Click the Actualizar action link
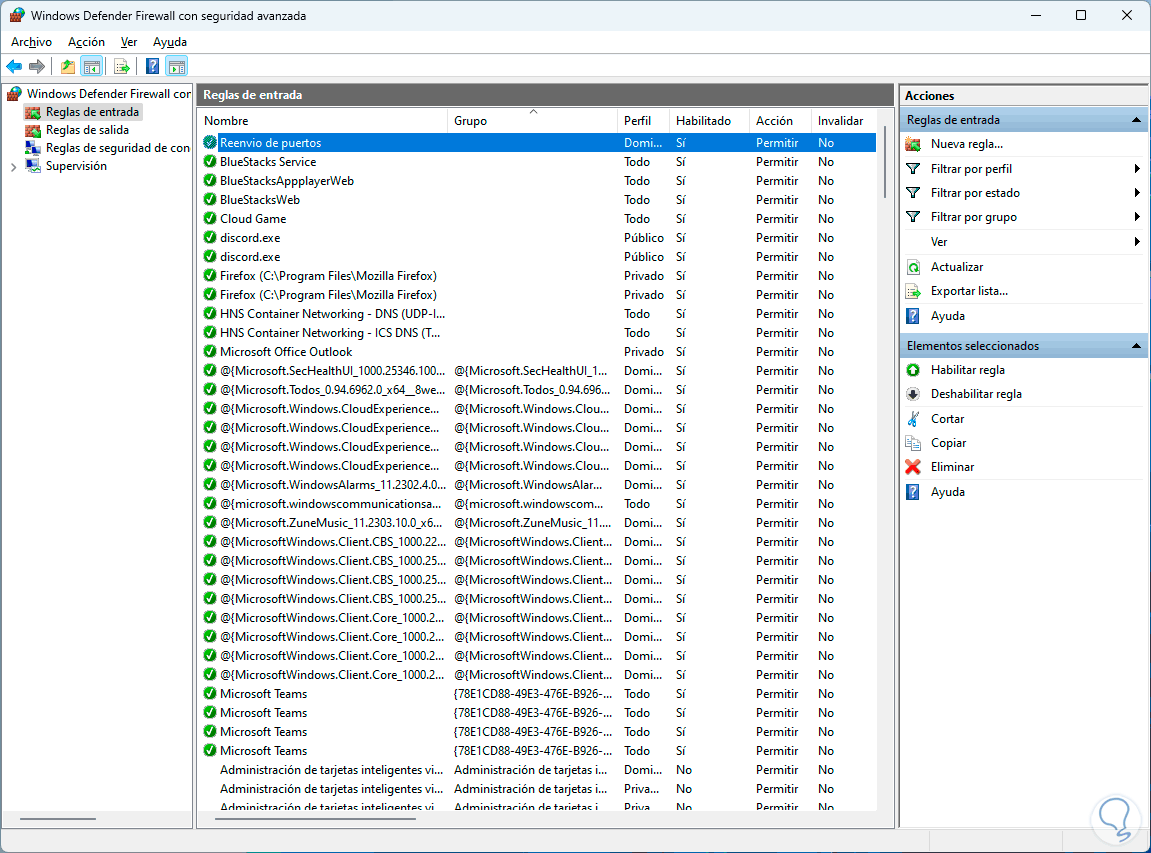This screenshot has height=853, width=1151. tap(956, 267)
